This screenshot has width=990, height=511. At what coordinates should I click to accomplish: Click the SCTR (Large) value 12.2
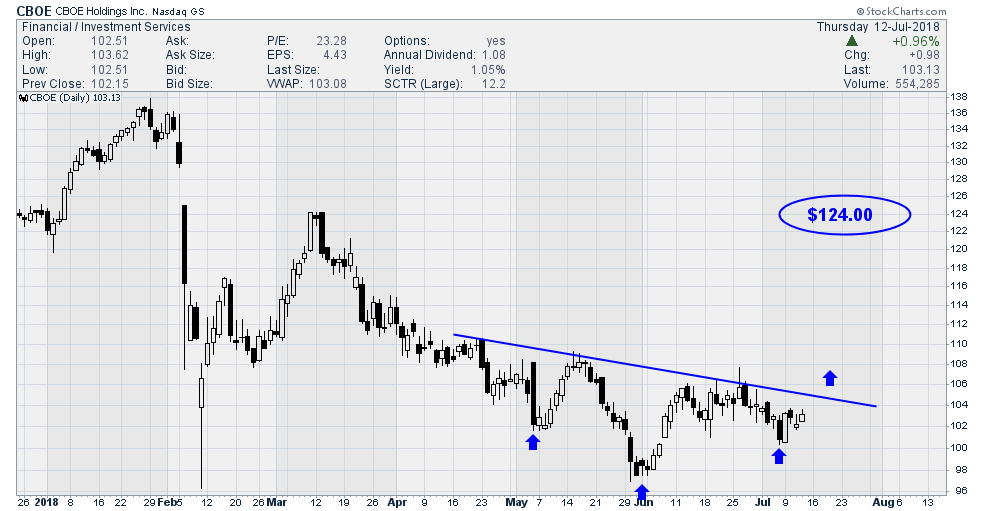tap(495, 83)
